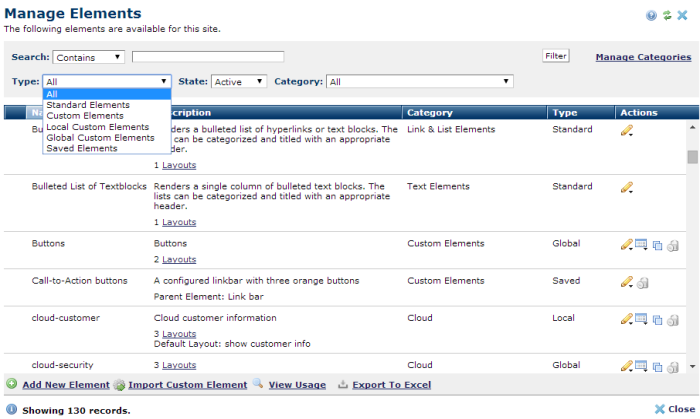This screenshot has height=419, width=700.
Task: Click the View Usage magnifier icon
Action: tap(258, 384)
